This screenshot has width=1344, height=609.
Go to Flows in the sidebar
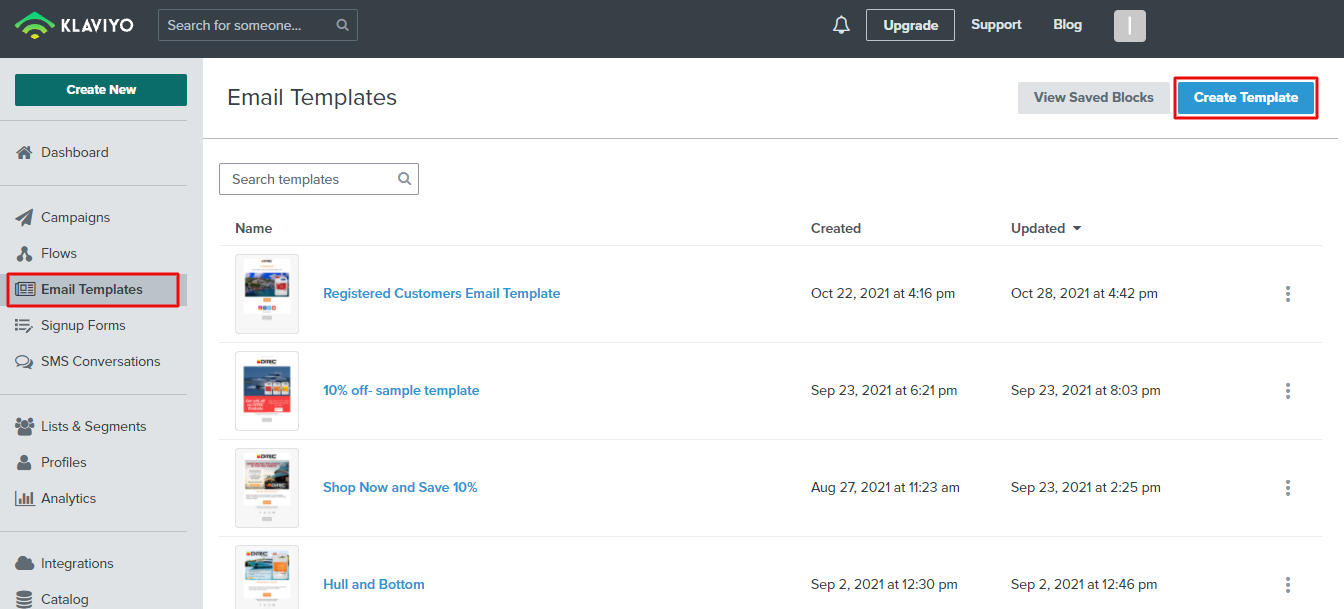(59, 253)
